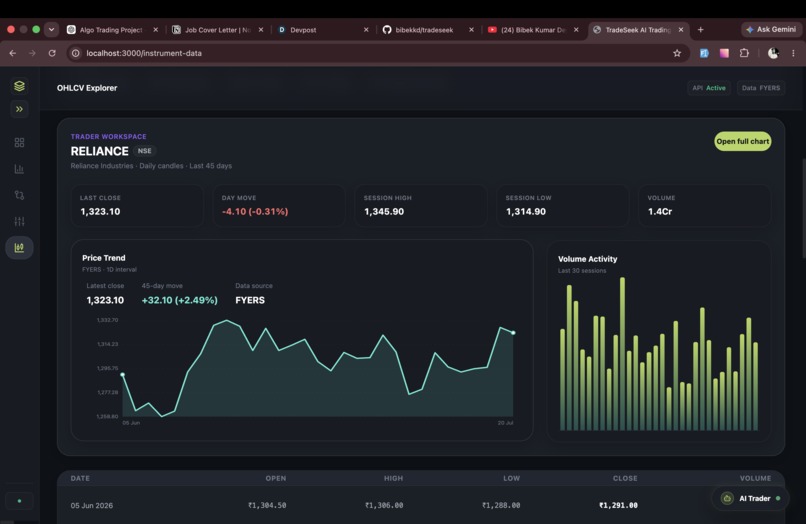The width and height of the screenshot is (806, 524).
Task: Open the bar chart icon in sidebar
Action: (x=20, y=169)
